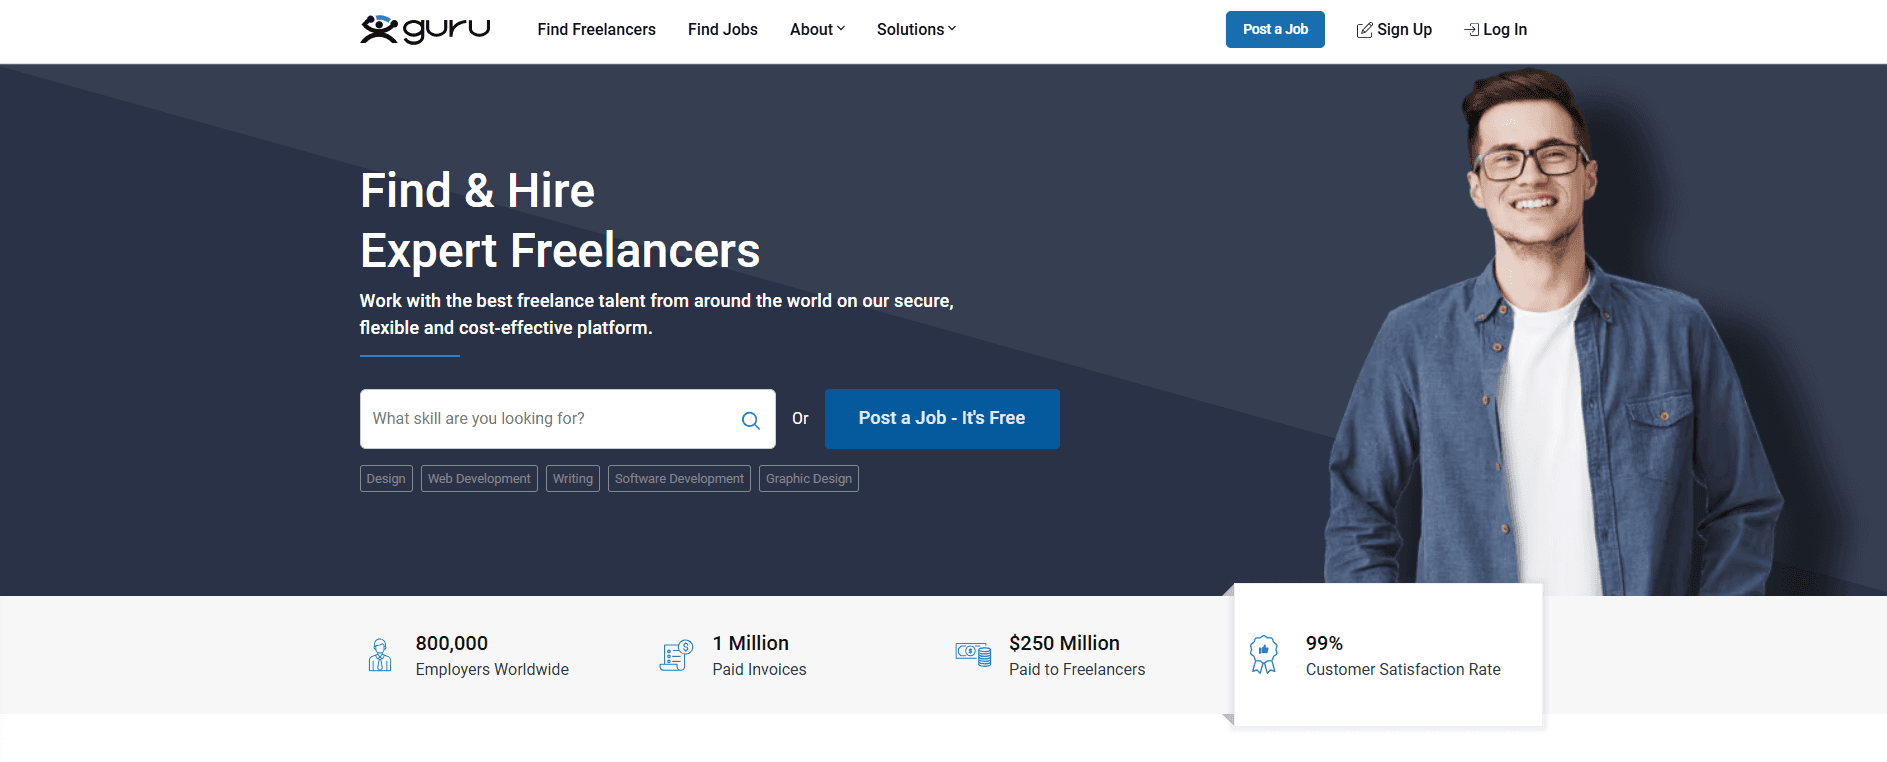Select the Writing skill tag
Viewport: 1887px width, 762px height.
tap(573, 479)
